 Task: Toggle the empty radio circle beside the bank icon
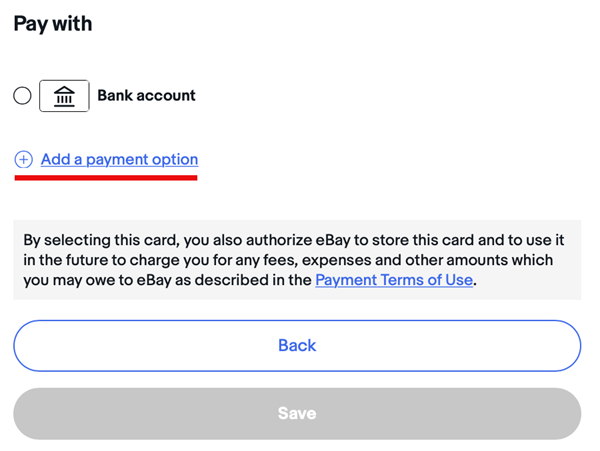(x=22, y=96)
